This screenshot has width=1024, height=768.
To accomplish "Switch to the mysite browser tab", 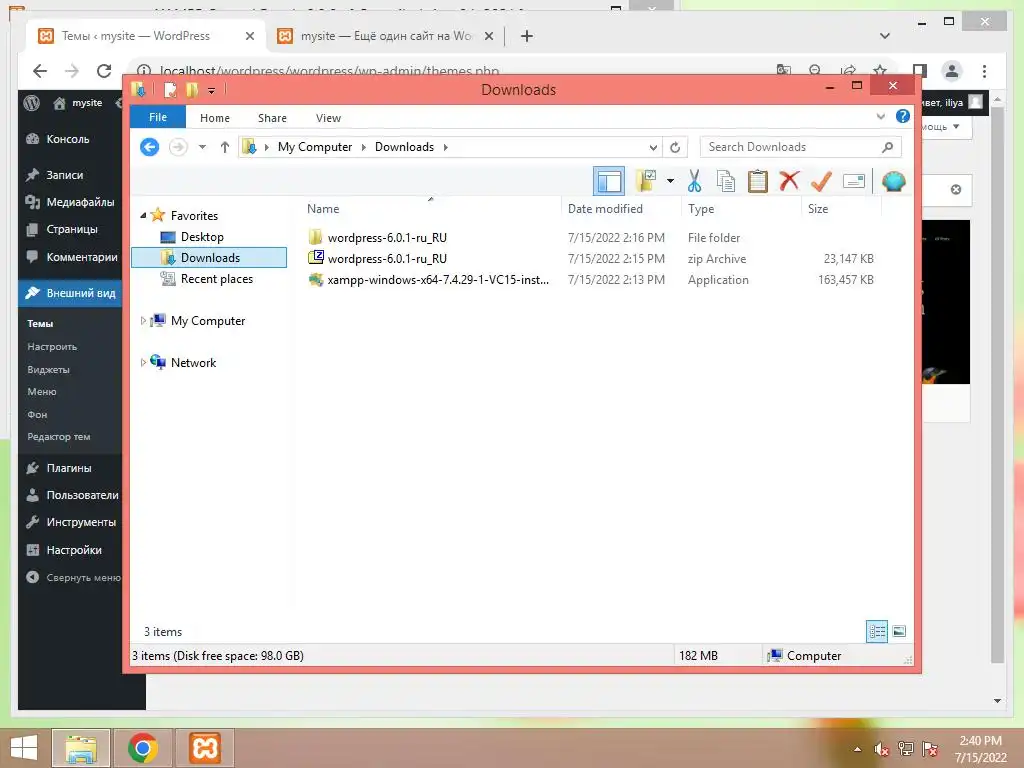I will [386, 36].
